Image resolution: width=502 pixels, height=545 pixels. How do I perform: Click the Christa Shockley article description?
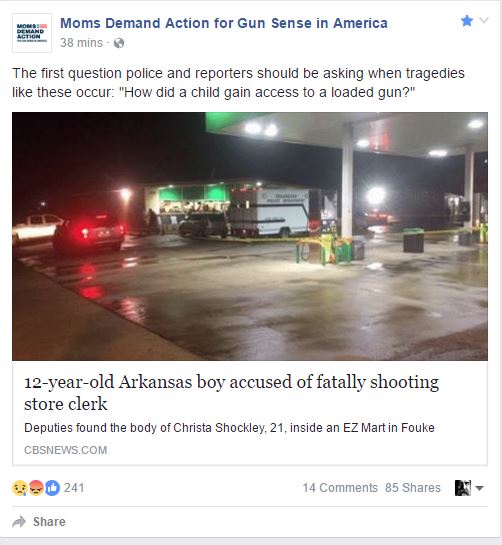click(229, 428)
